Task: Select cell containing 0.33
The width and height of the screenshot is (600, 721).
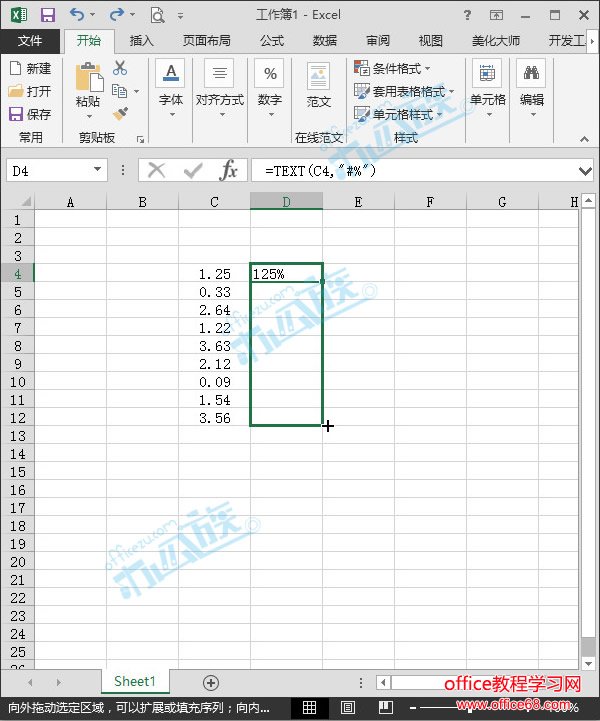Action: pos(214,292)
